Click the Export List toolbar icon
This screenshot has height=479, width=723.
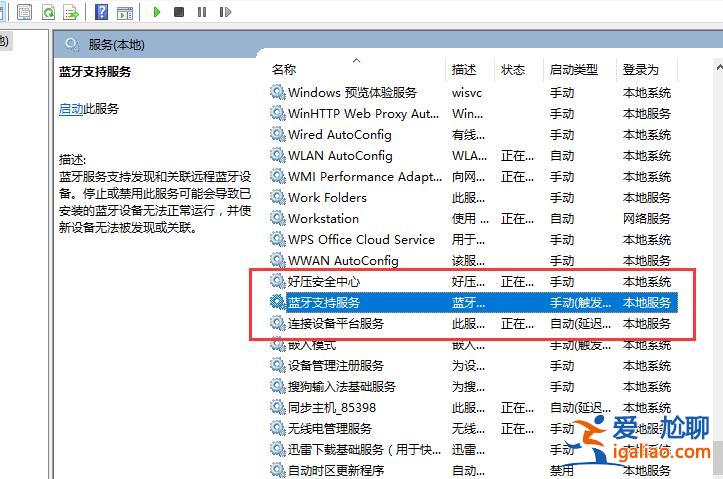point(71,12)
